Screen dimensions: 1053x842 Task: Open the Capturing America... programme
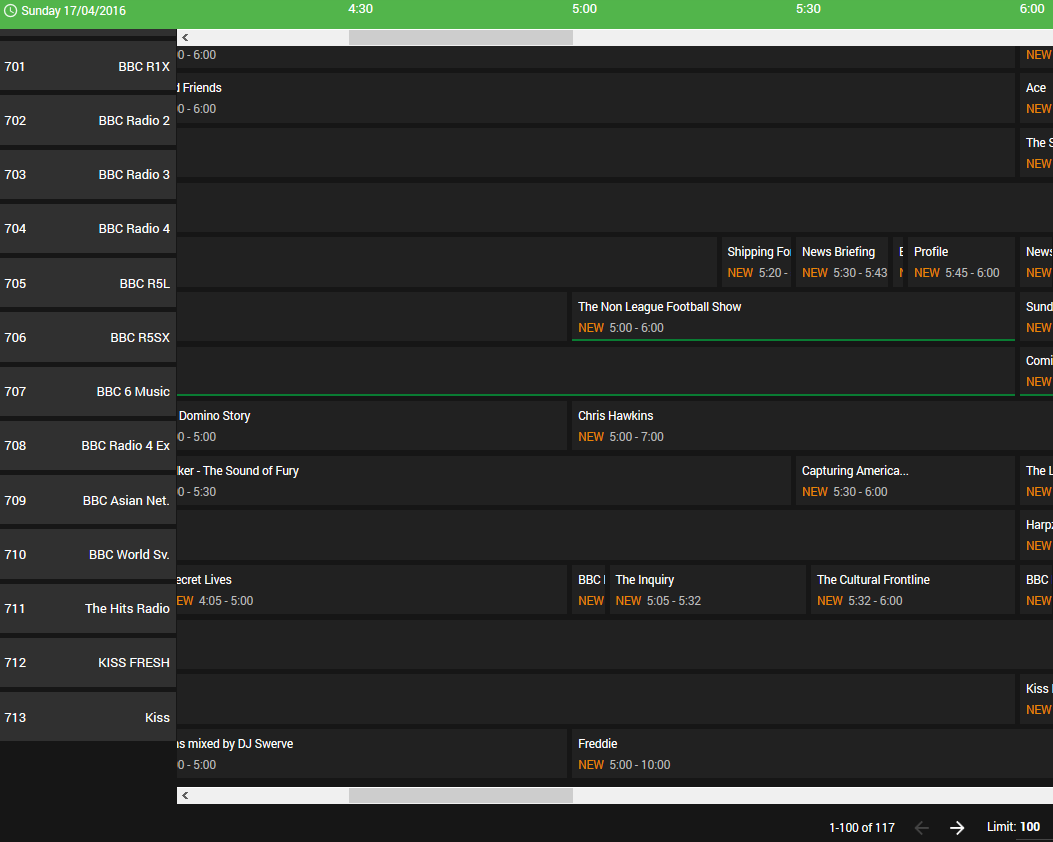905,481
